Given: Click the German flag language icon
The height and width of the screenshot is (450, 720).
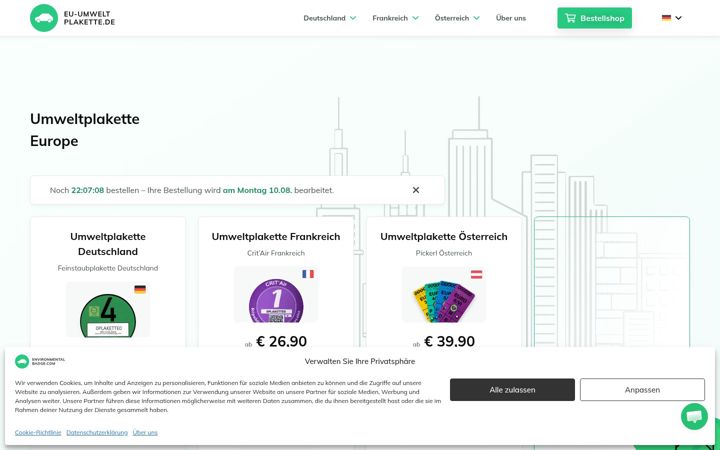Looking at the screenshot, I should 666,18.
